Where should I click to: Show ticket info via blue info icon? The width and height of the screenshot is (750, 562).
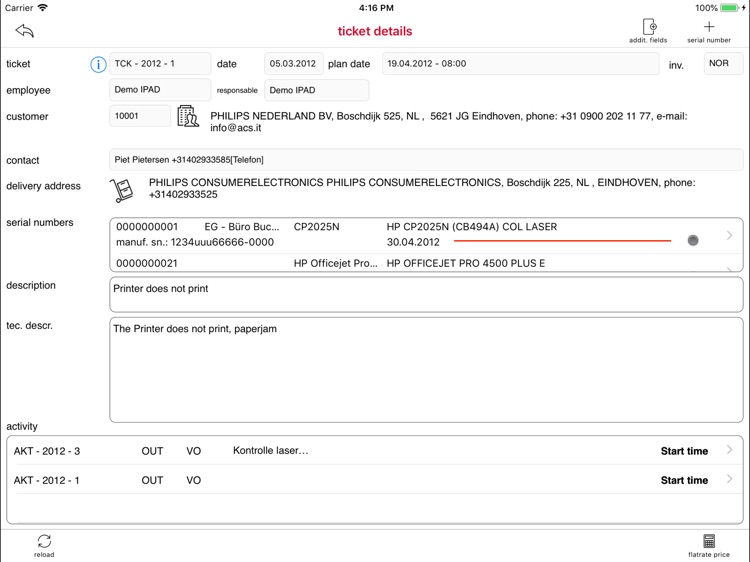pyautogui.click(x=98, y=64)
